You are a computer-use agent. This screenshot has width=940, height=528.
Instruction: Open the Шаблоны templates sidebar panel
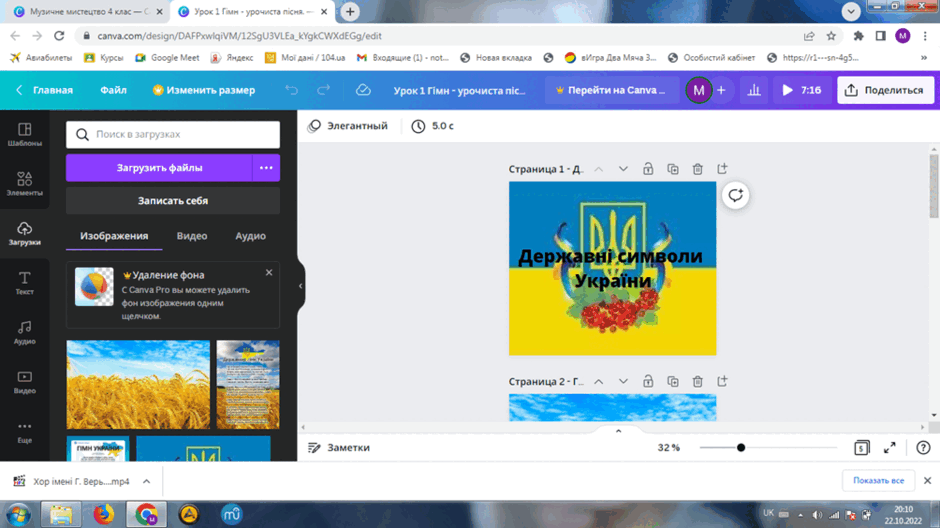tap(25, 134)
